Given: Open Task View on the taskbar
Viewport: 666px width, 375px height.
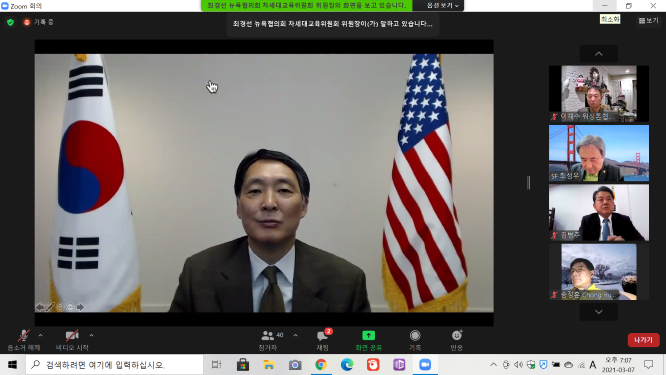Looking at the screenshot, I should 217,364.
